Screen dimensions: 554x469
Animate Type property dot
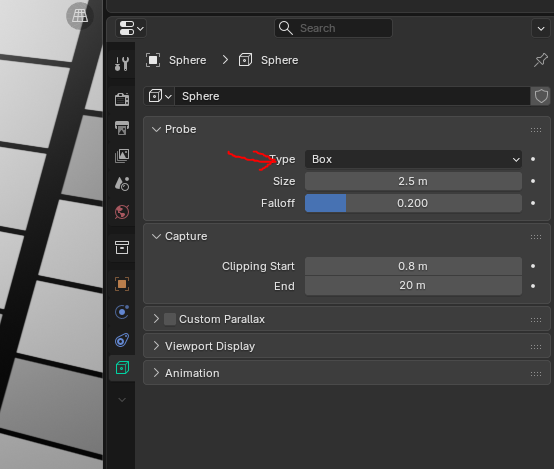(533, 159)
